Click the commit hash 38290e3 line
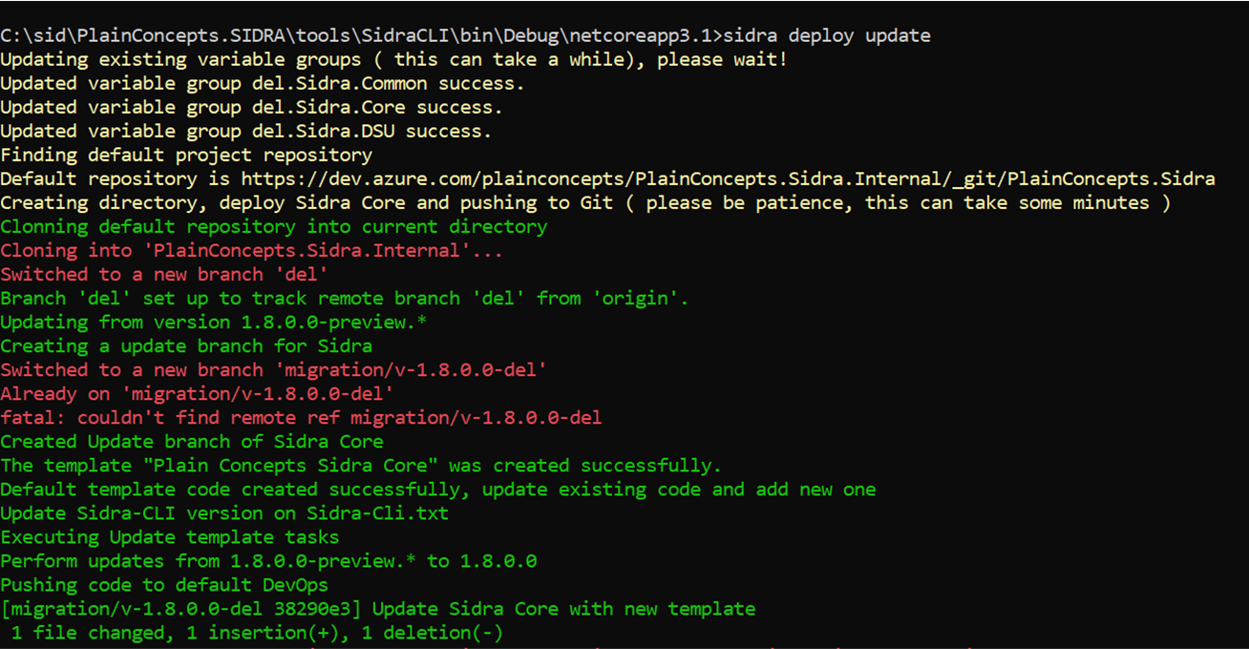1249x649 pixels. (x=377, y=609)
